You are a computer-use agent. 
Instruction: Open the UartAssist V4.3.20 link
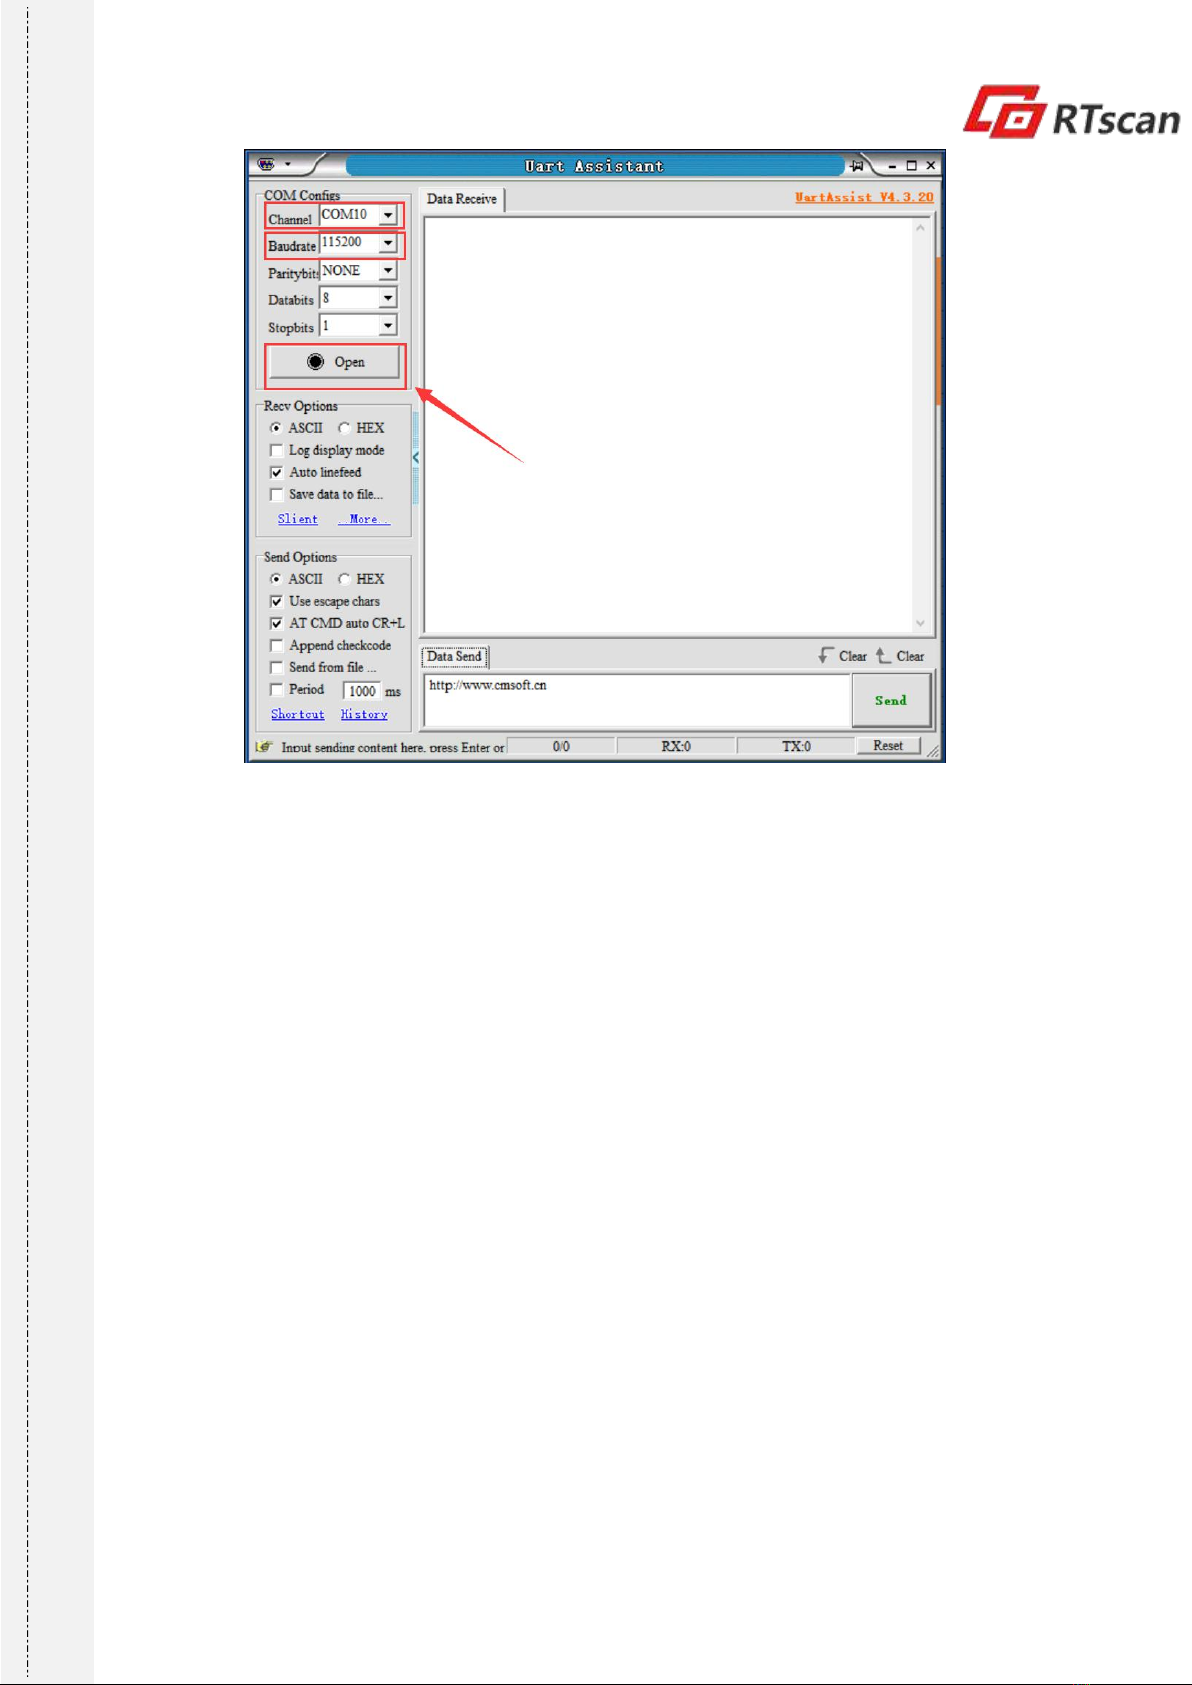click(x=864, y=197)
